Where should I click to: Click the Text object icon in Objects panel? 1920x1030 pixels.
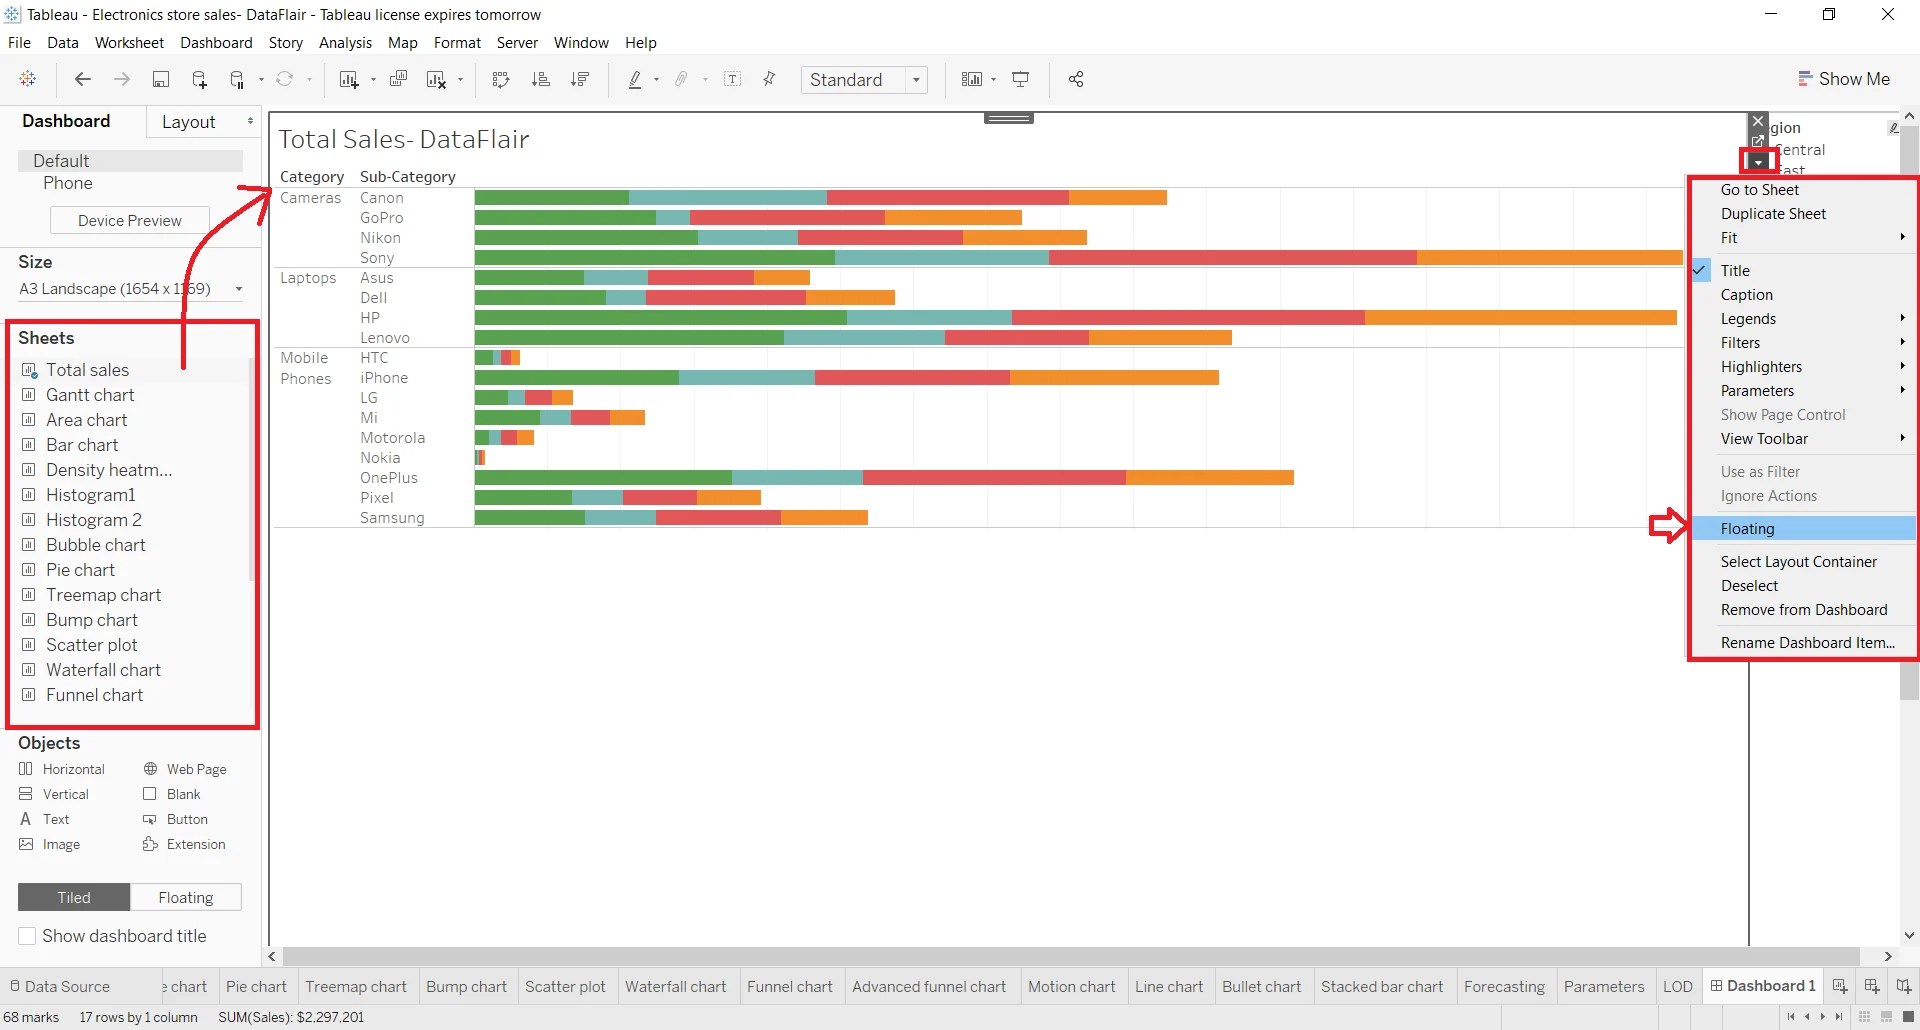point(26,819)
